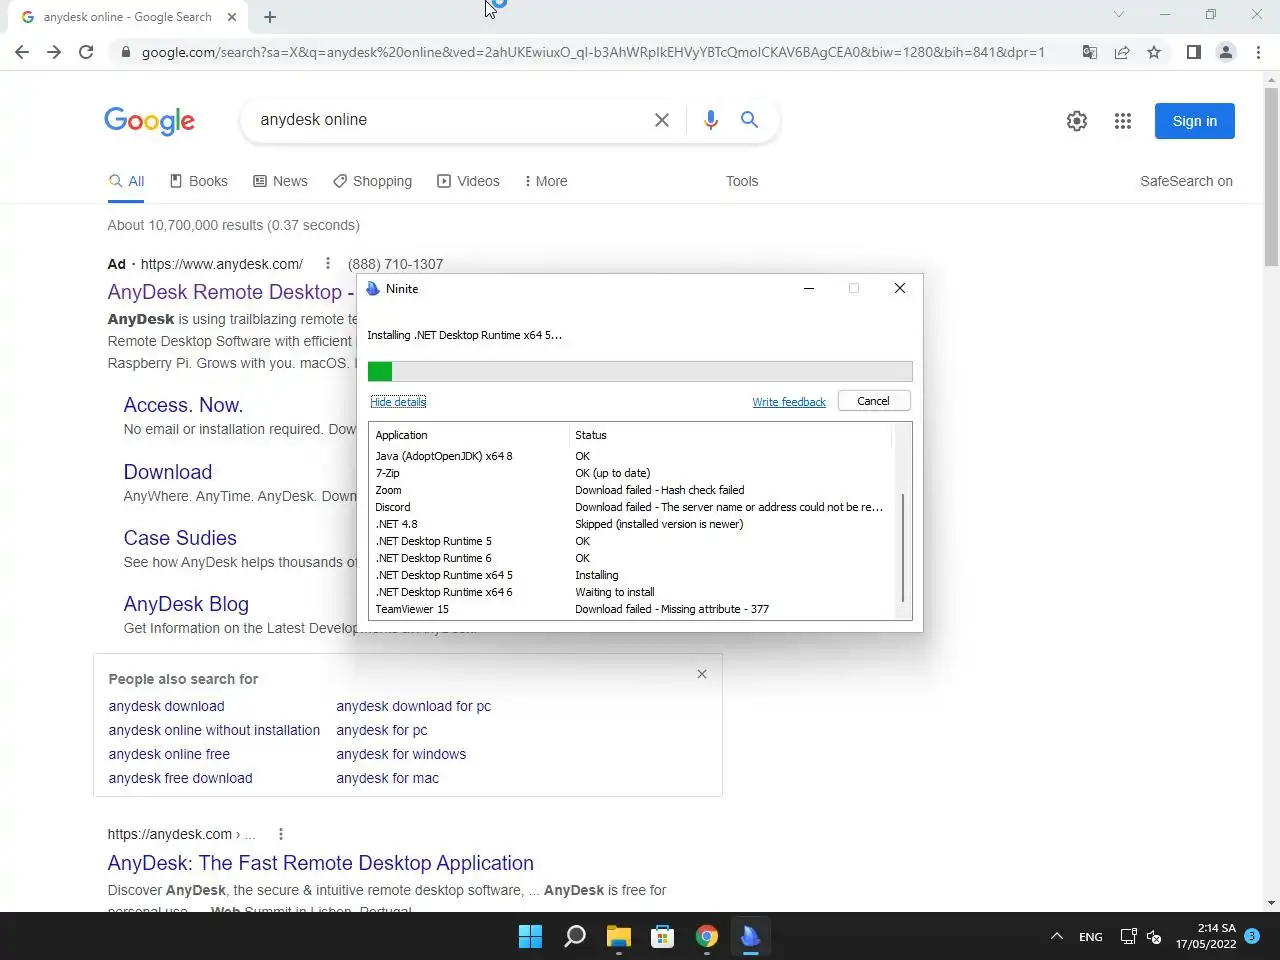Open the Access. Now. sitelink

(183, 405)
